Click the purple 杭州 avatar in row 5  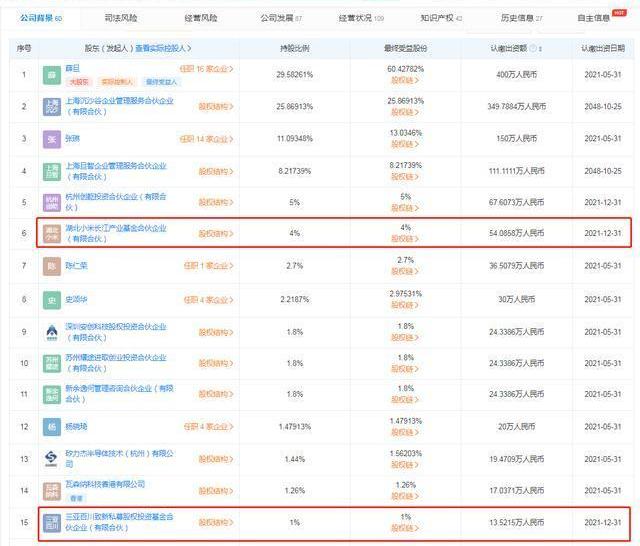tap(52, 202)
